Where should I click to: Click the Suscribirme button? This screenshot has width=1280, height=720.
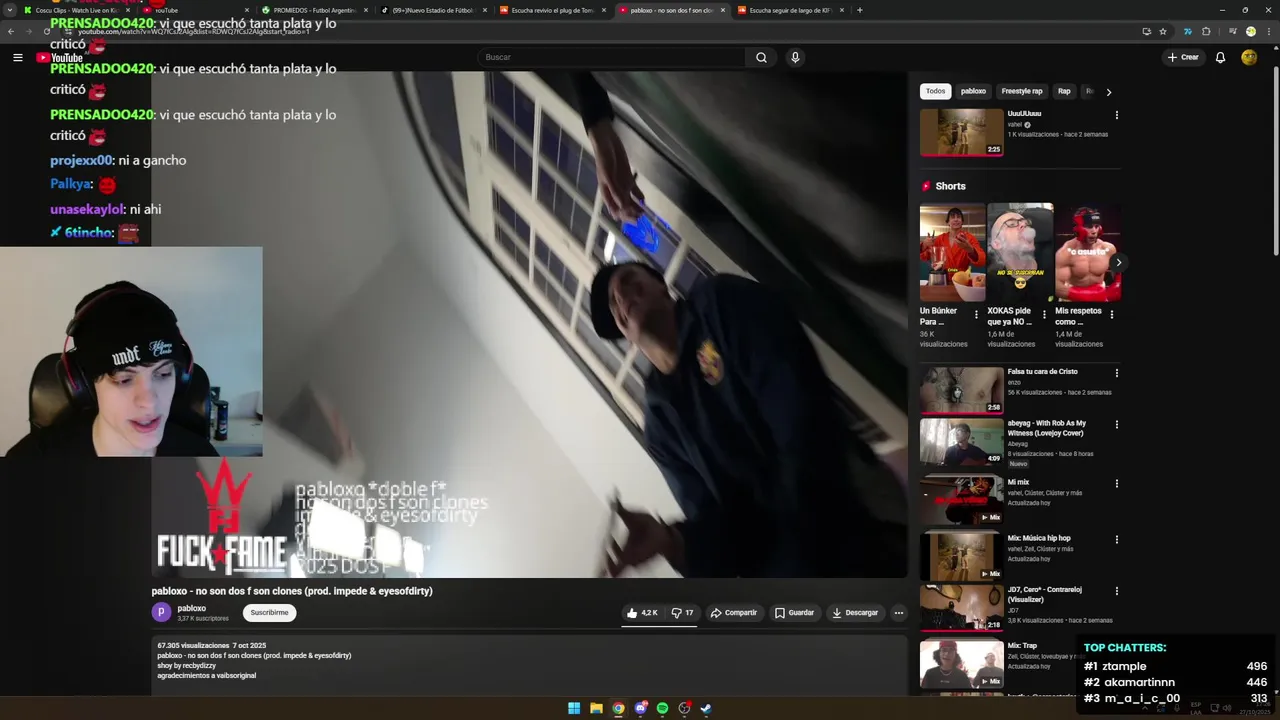click(269, 613)
